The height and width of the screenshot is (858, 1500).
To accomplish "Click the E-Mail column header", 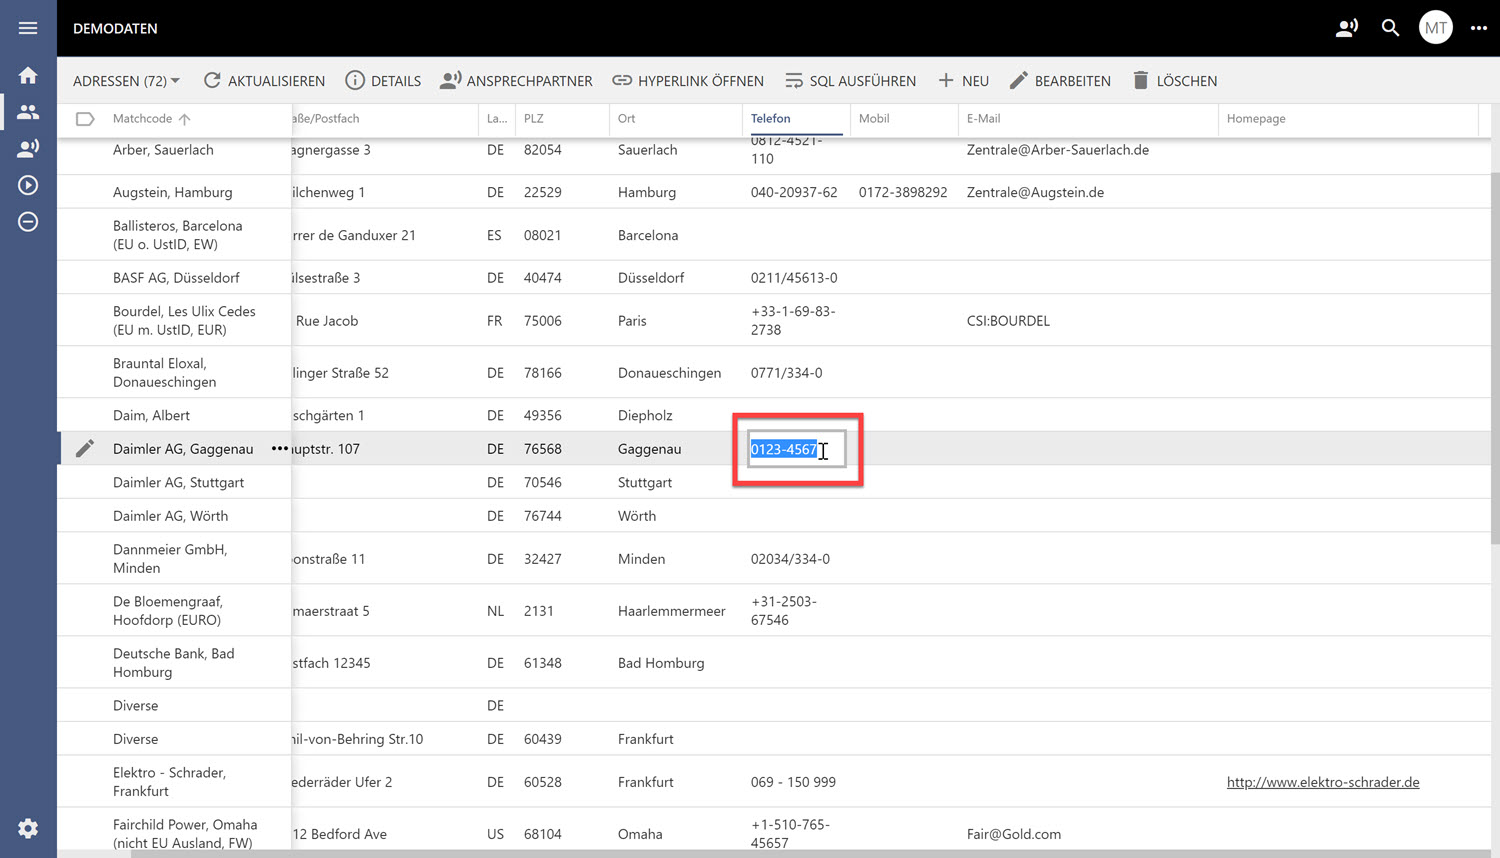I will coord(983,119).
